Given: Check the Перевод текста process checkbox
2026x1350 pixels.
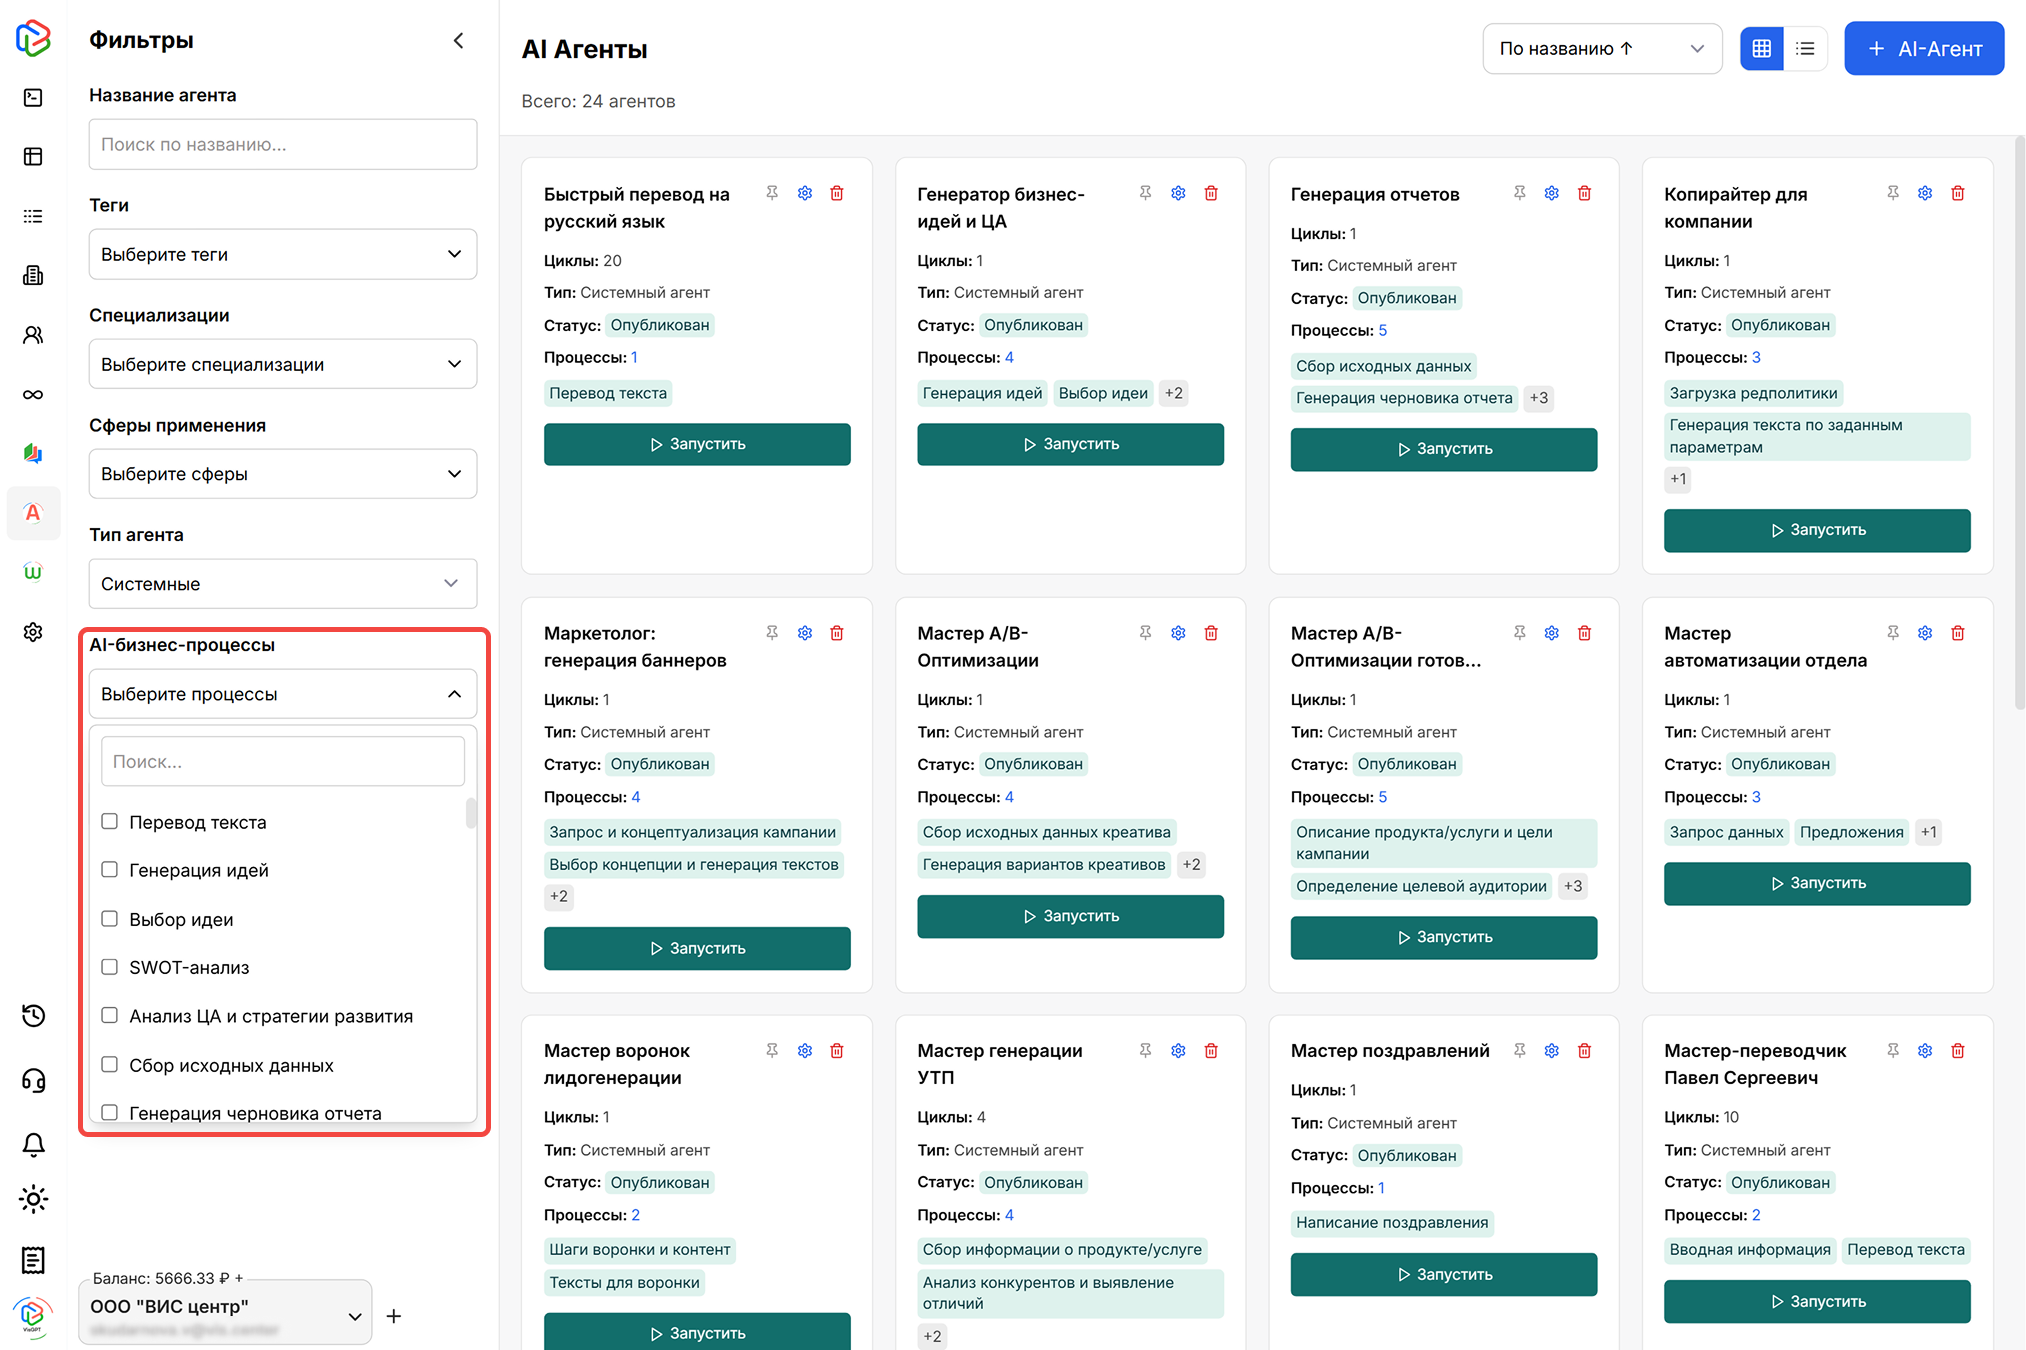Looking at the screenshot, I should click(110, 821).
